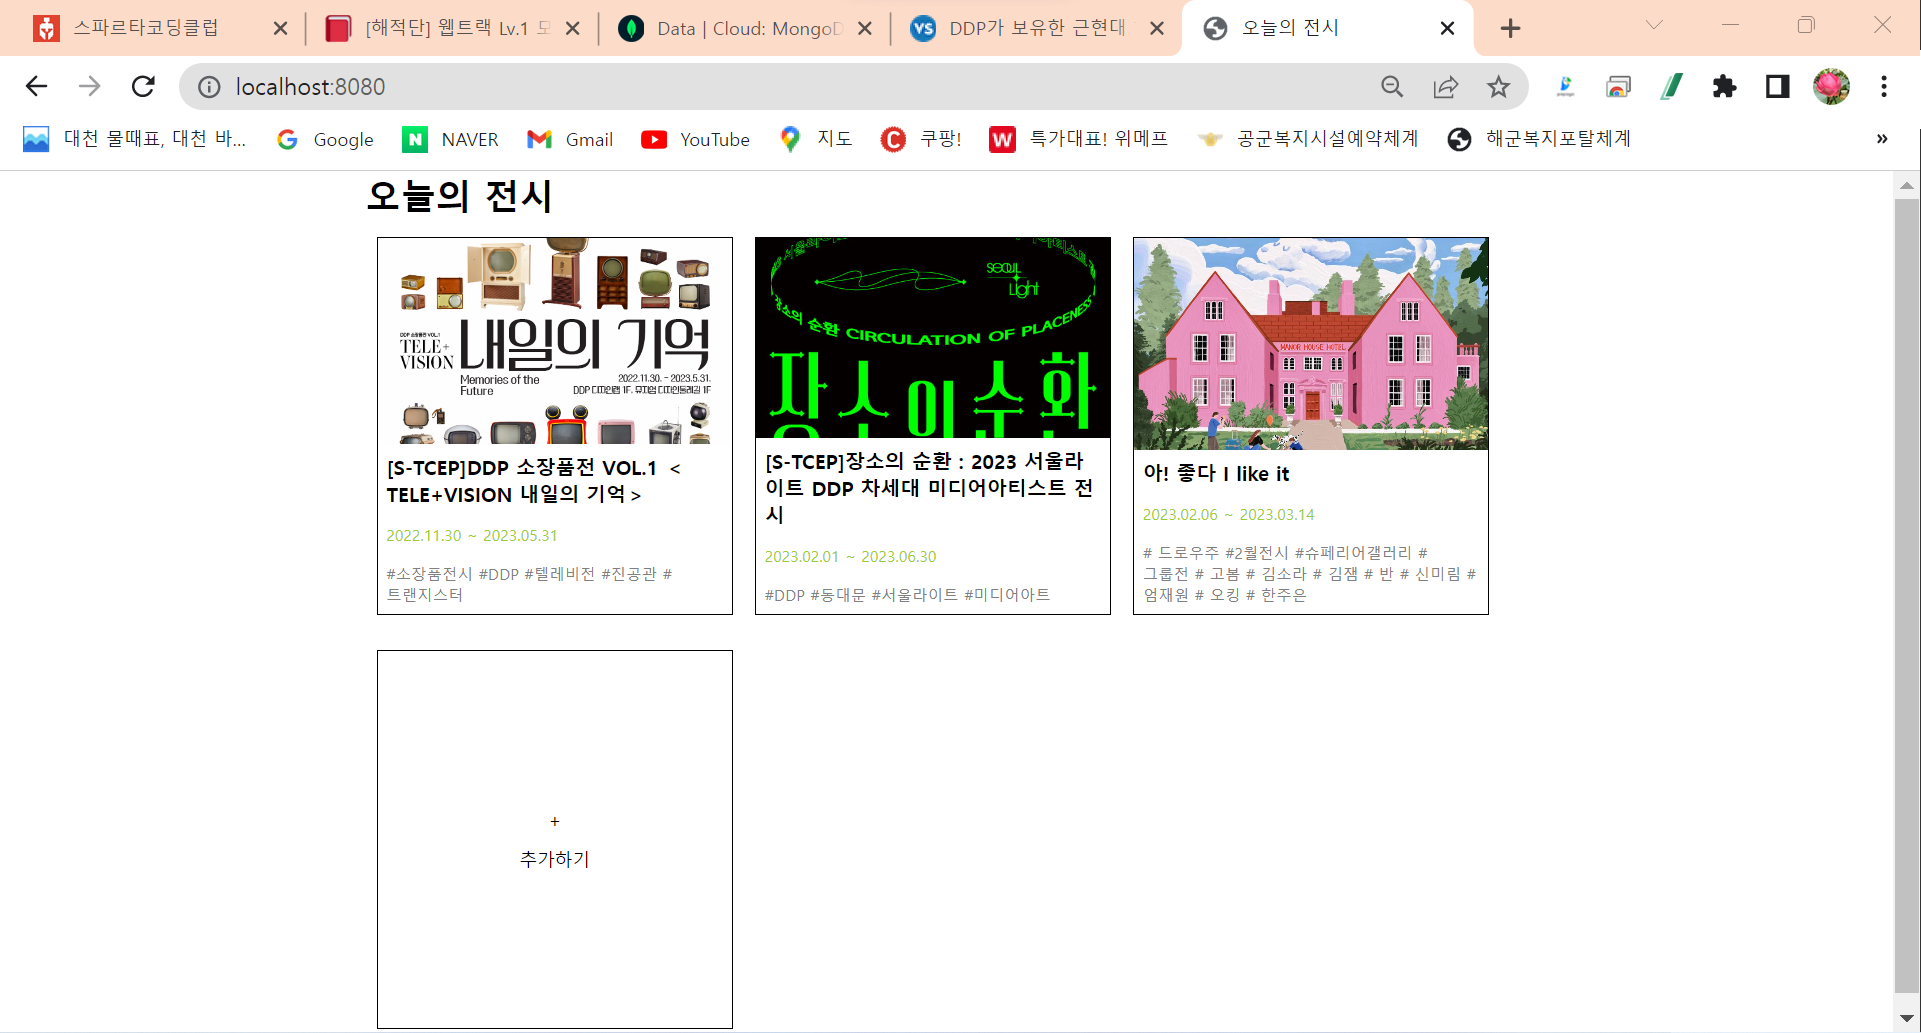This screenshot has height=1033, width=1921.
Task: Share this page icon
Action: coord(1445,87)
